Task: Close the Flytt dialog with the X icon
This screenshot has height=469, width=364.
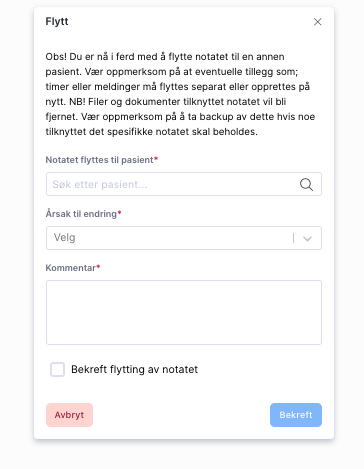Action: 317,22
